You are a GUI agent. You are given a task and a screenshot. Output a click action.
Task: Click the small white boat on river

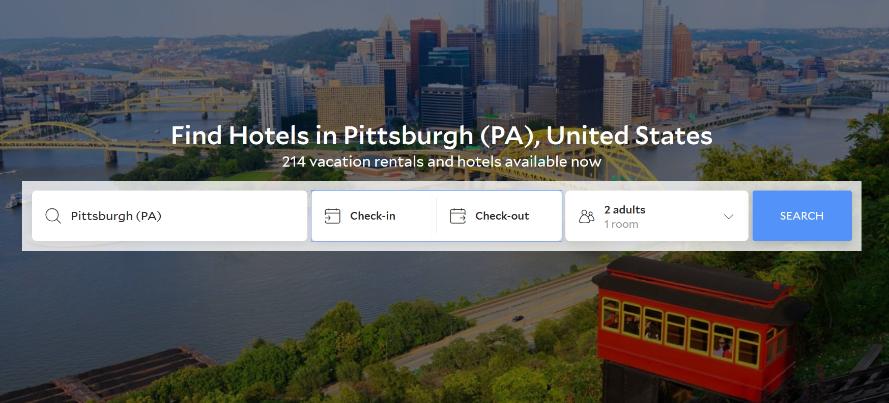tap(14, 201)
